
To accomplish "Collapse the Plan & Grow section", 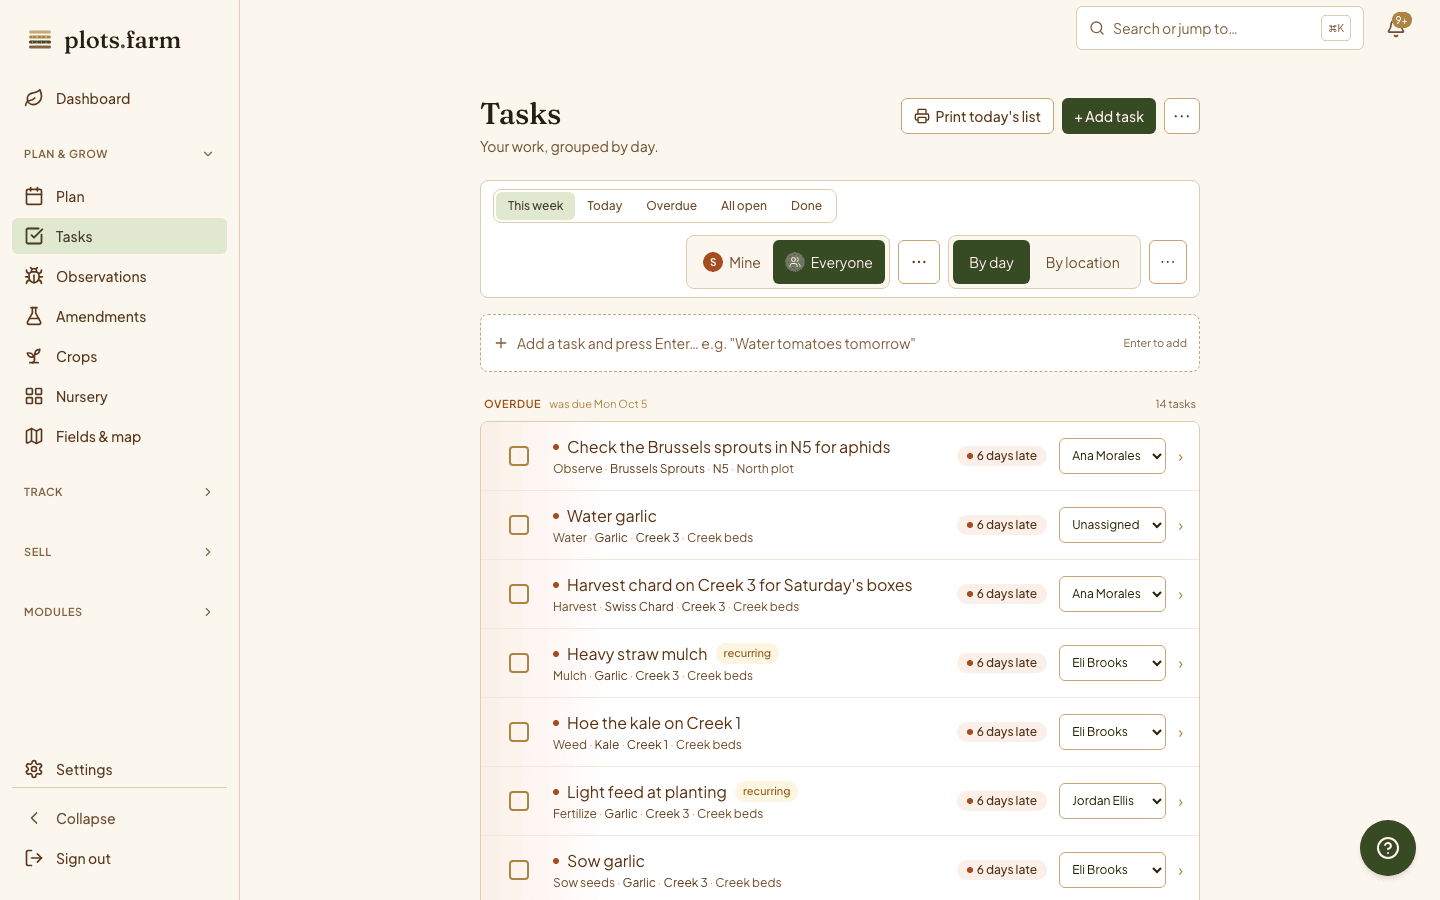I will click(x=119, y=154).
